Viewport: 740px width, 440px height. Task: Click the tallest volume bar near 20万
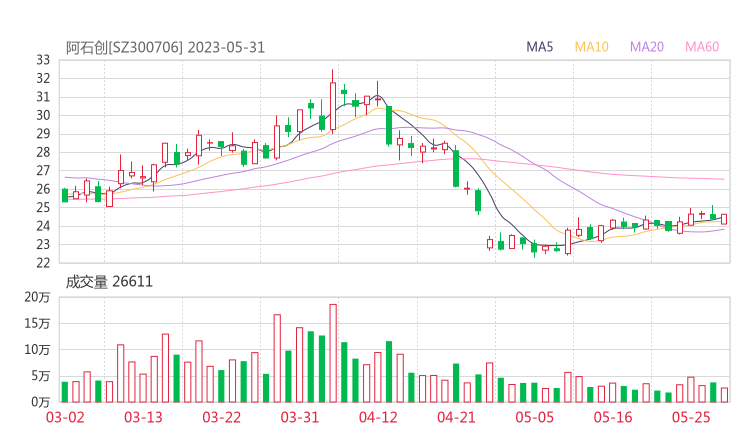(x=333, y=353)
